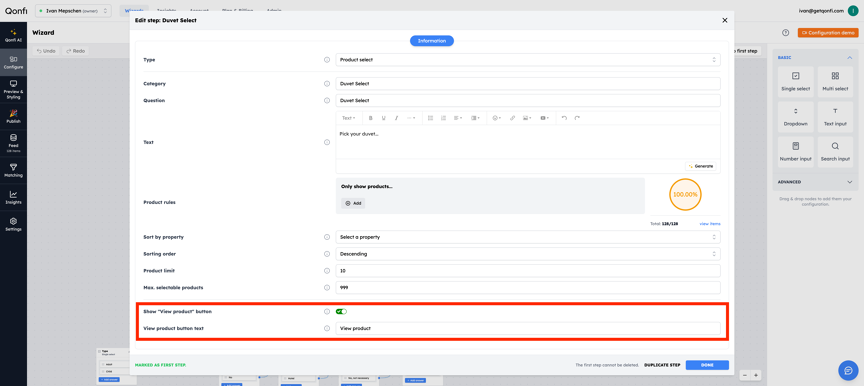This screenshot has width=864, height=386.
Task: Insert a bulleted list in editor
Action: [x=430, y=118]
